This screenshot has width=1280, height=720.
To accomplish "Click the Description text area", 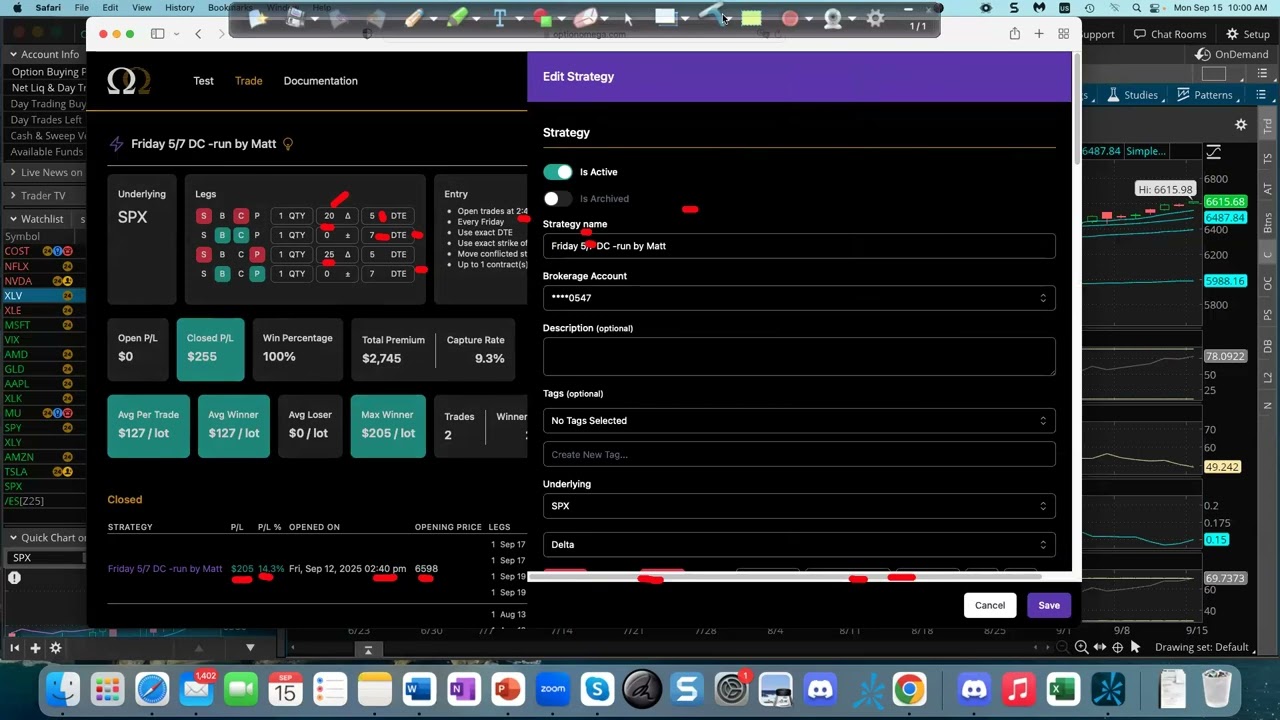I will tap(799, 357).
